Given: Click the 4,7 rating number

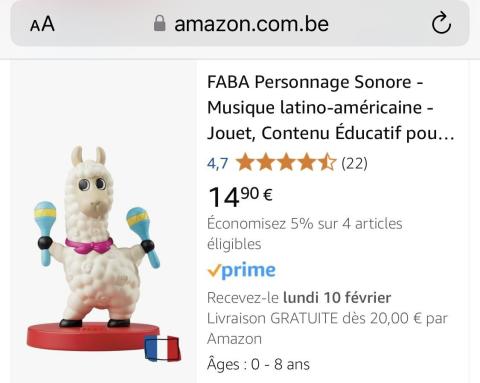Looking at the screenshot, I should 217,163.
